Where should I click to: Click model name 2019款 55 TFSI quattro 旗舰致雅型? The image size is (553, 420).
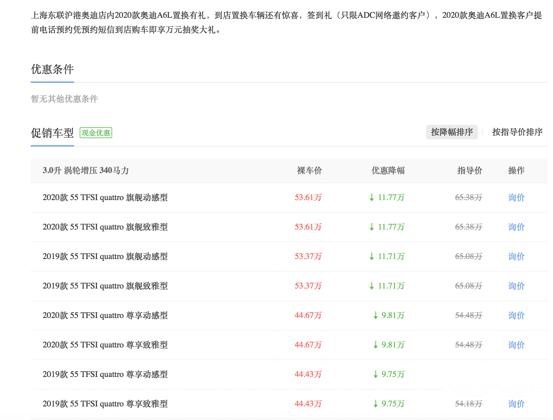105,286
